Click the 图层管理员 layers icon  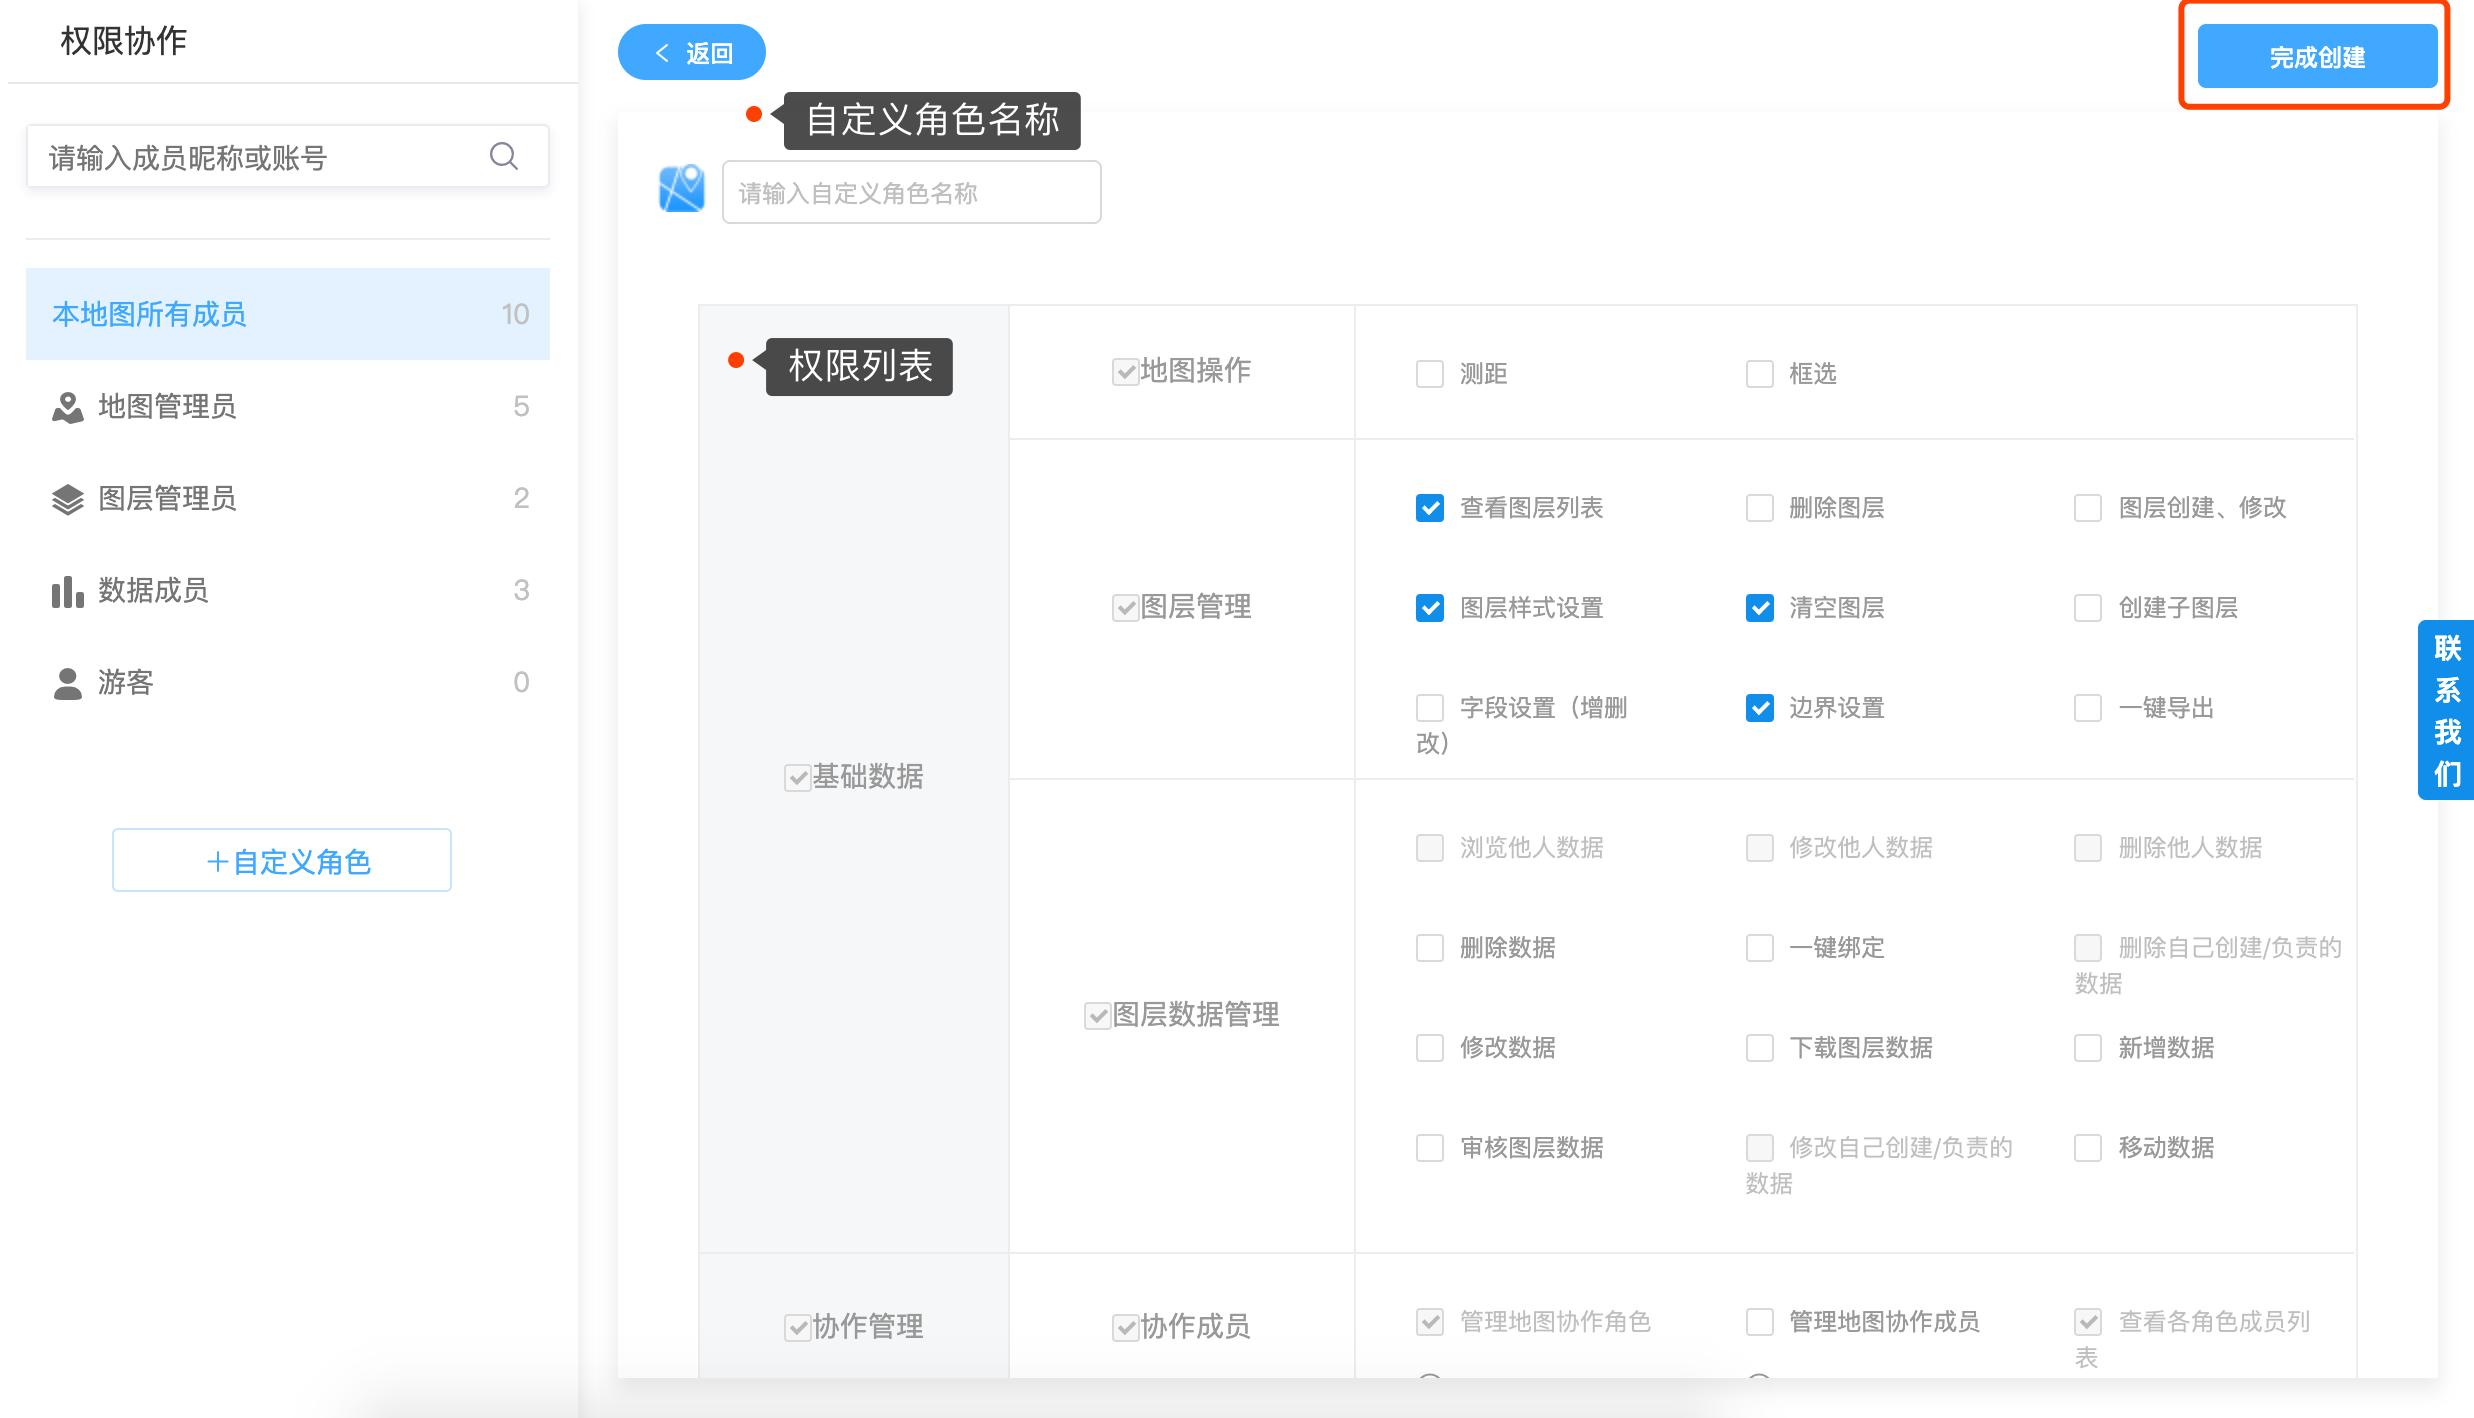coord(67,499)
